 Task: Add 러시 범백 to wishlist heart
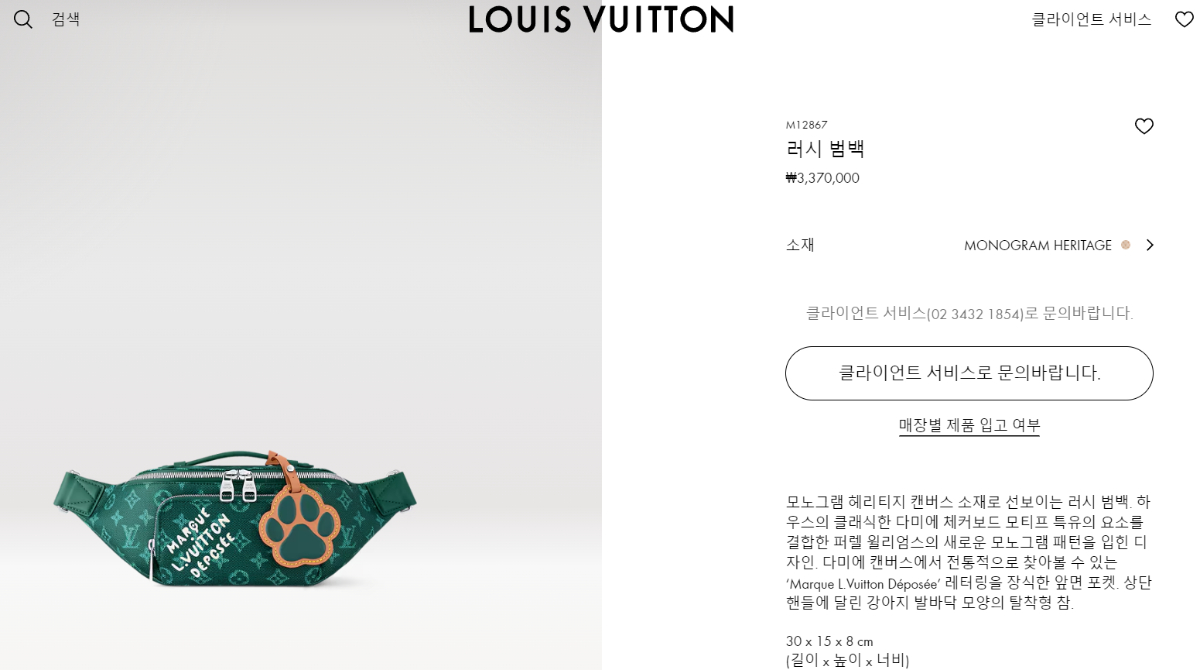point(1144,126)
